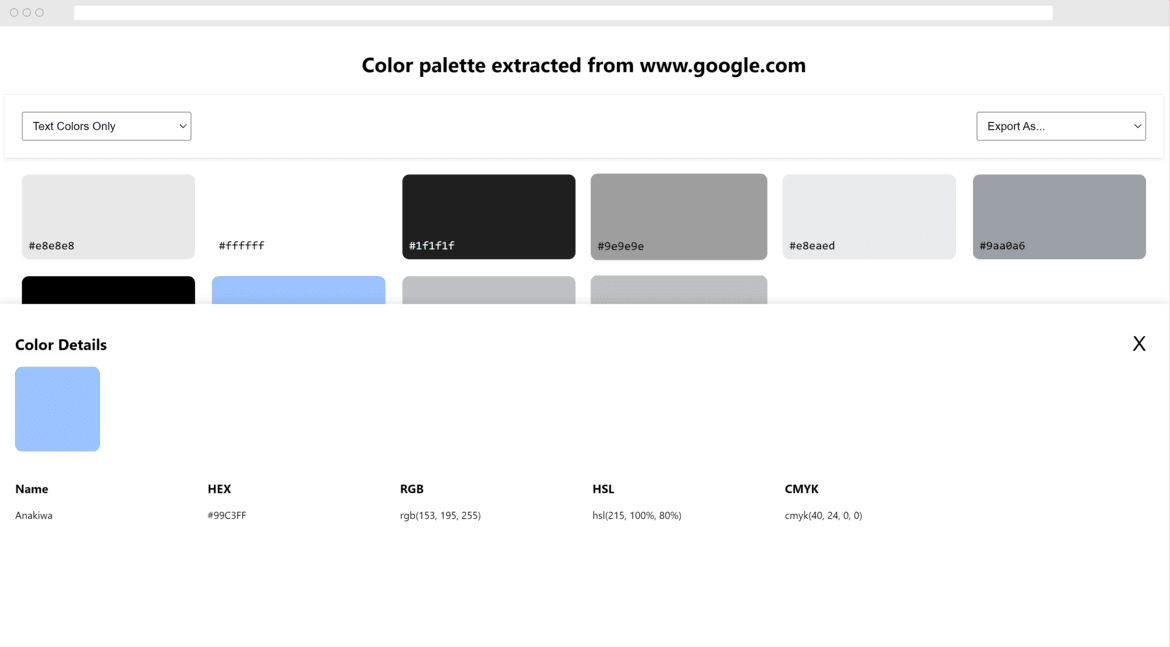Select the #ffffff color swatch
This screenshot has height=647, width=1170.
[x=298, y=216]
